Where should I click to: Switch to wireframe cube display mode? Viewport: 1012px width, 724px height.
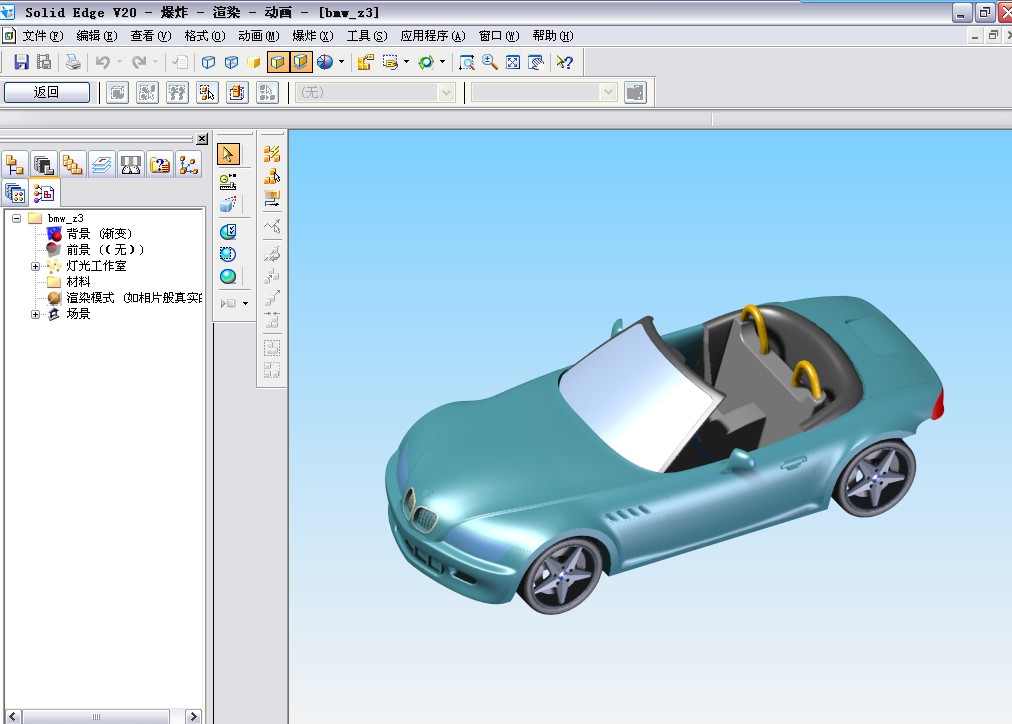(x=208, y=62)
